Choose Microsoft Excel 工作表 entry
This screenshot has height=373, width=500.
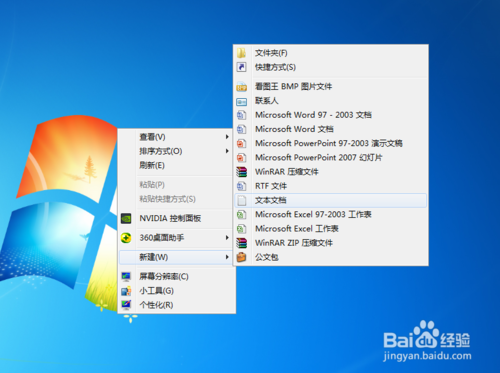point(331,229)
